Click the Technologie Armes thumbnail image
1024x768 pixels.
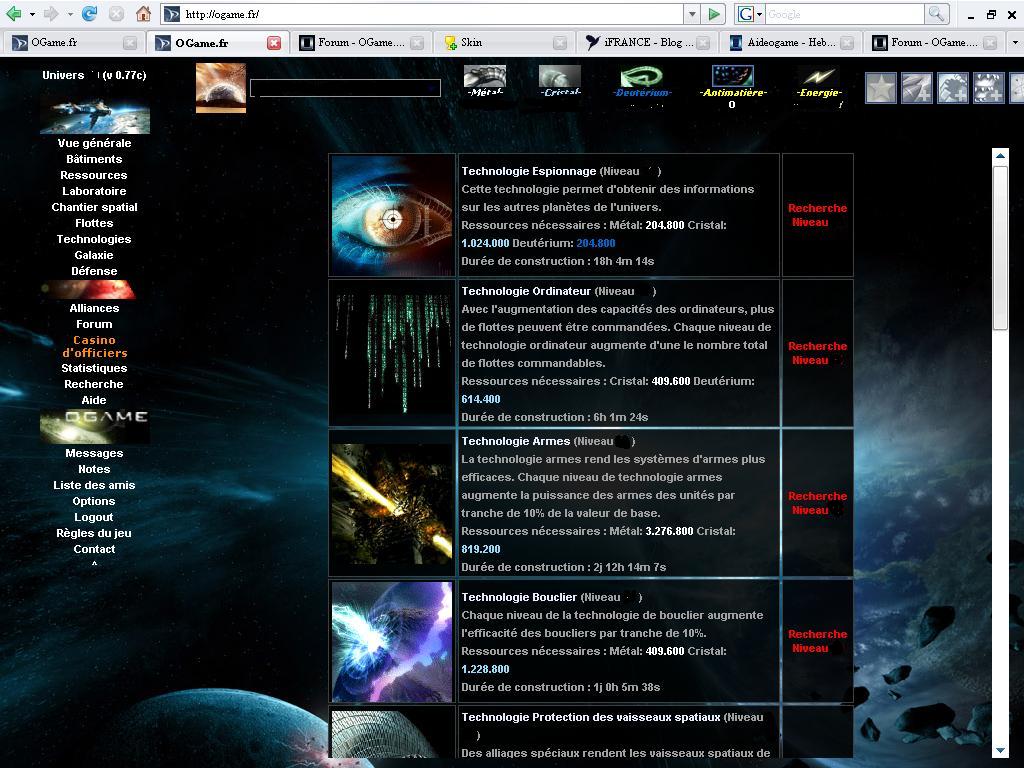392,504
